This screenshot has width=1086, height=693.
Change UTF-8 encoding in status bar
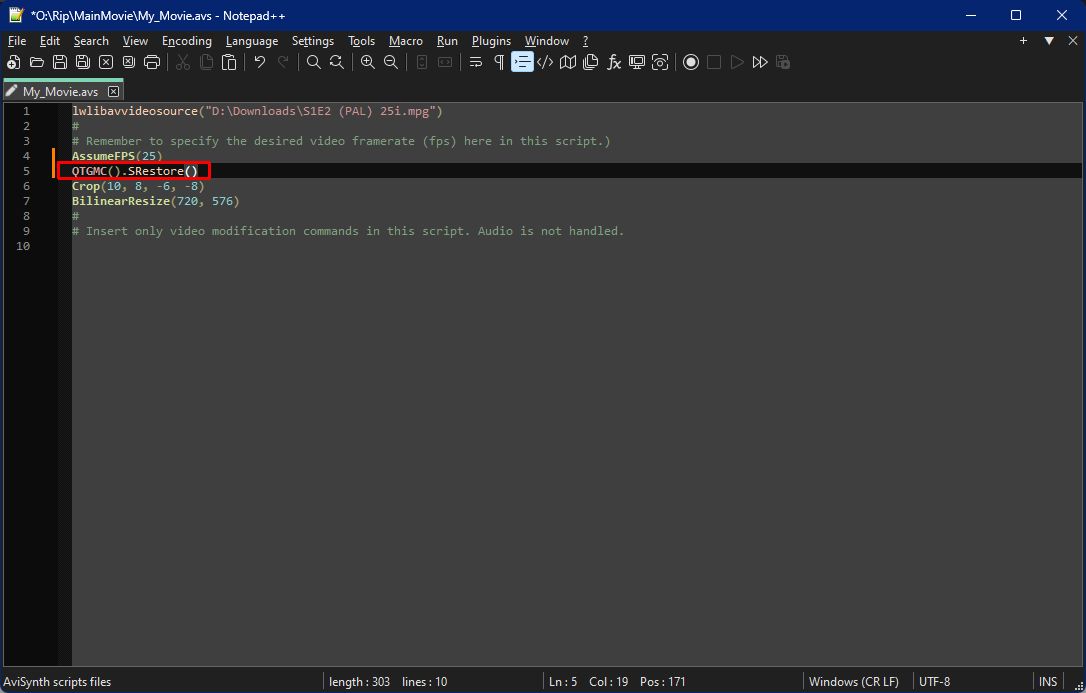(x=934, y=682)
